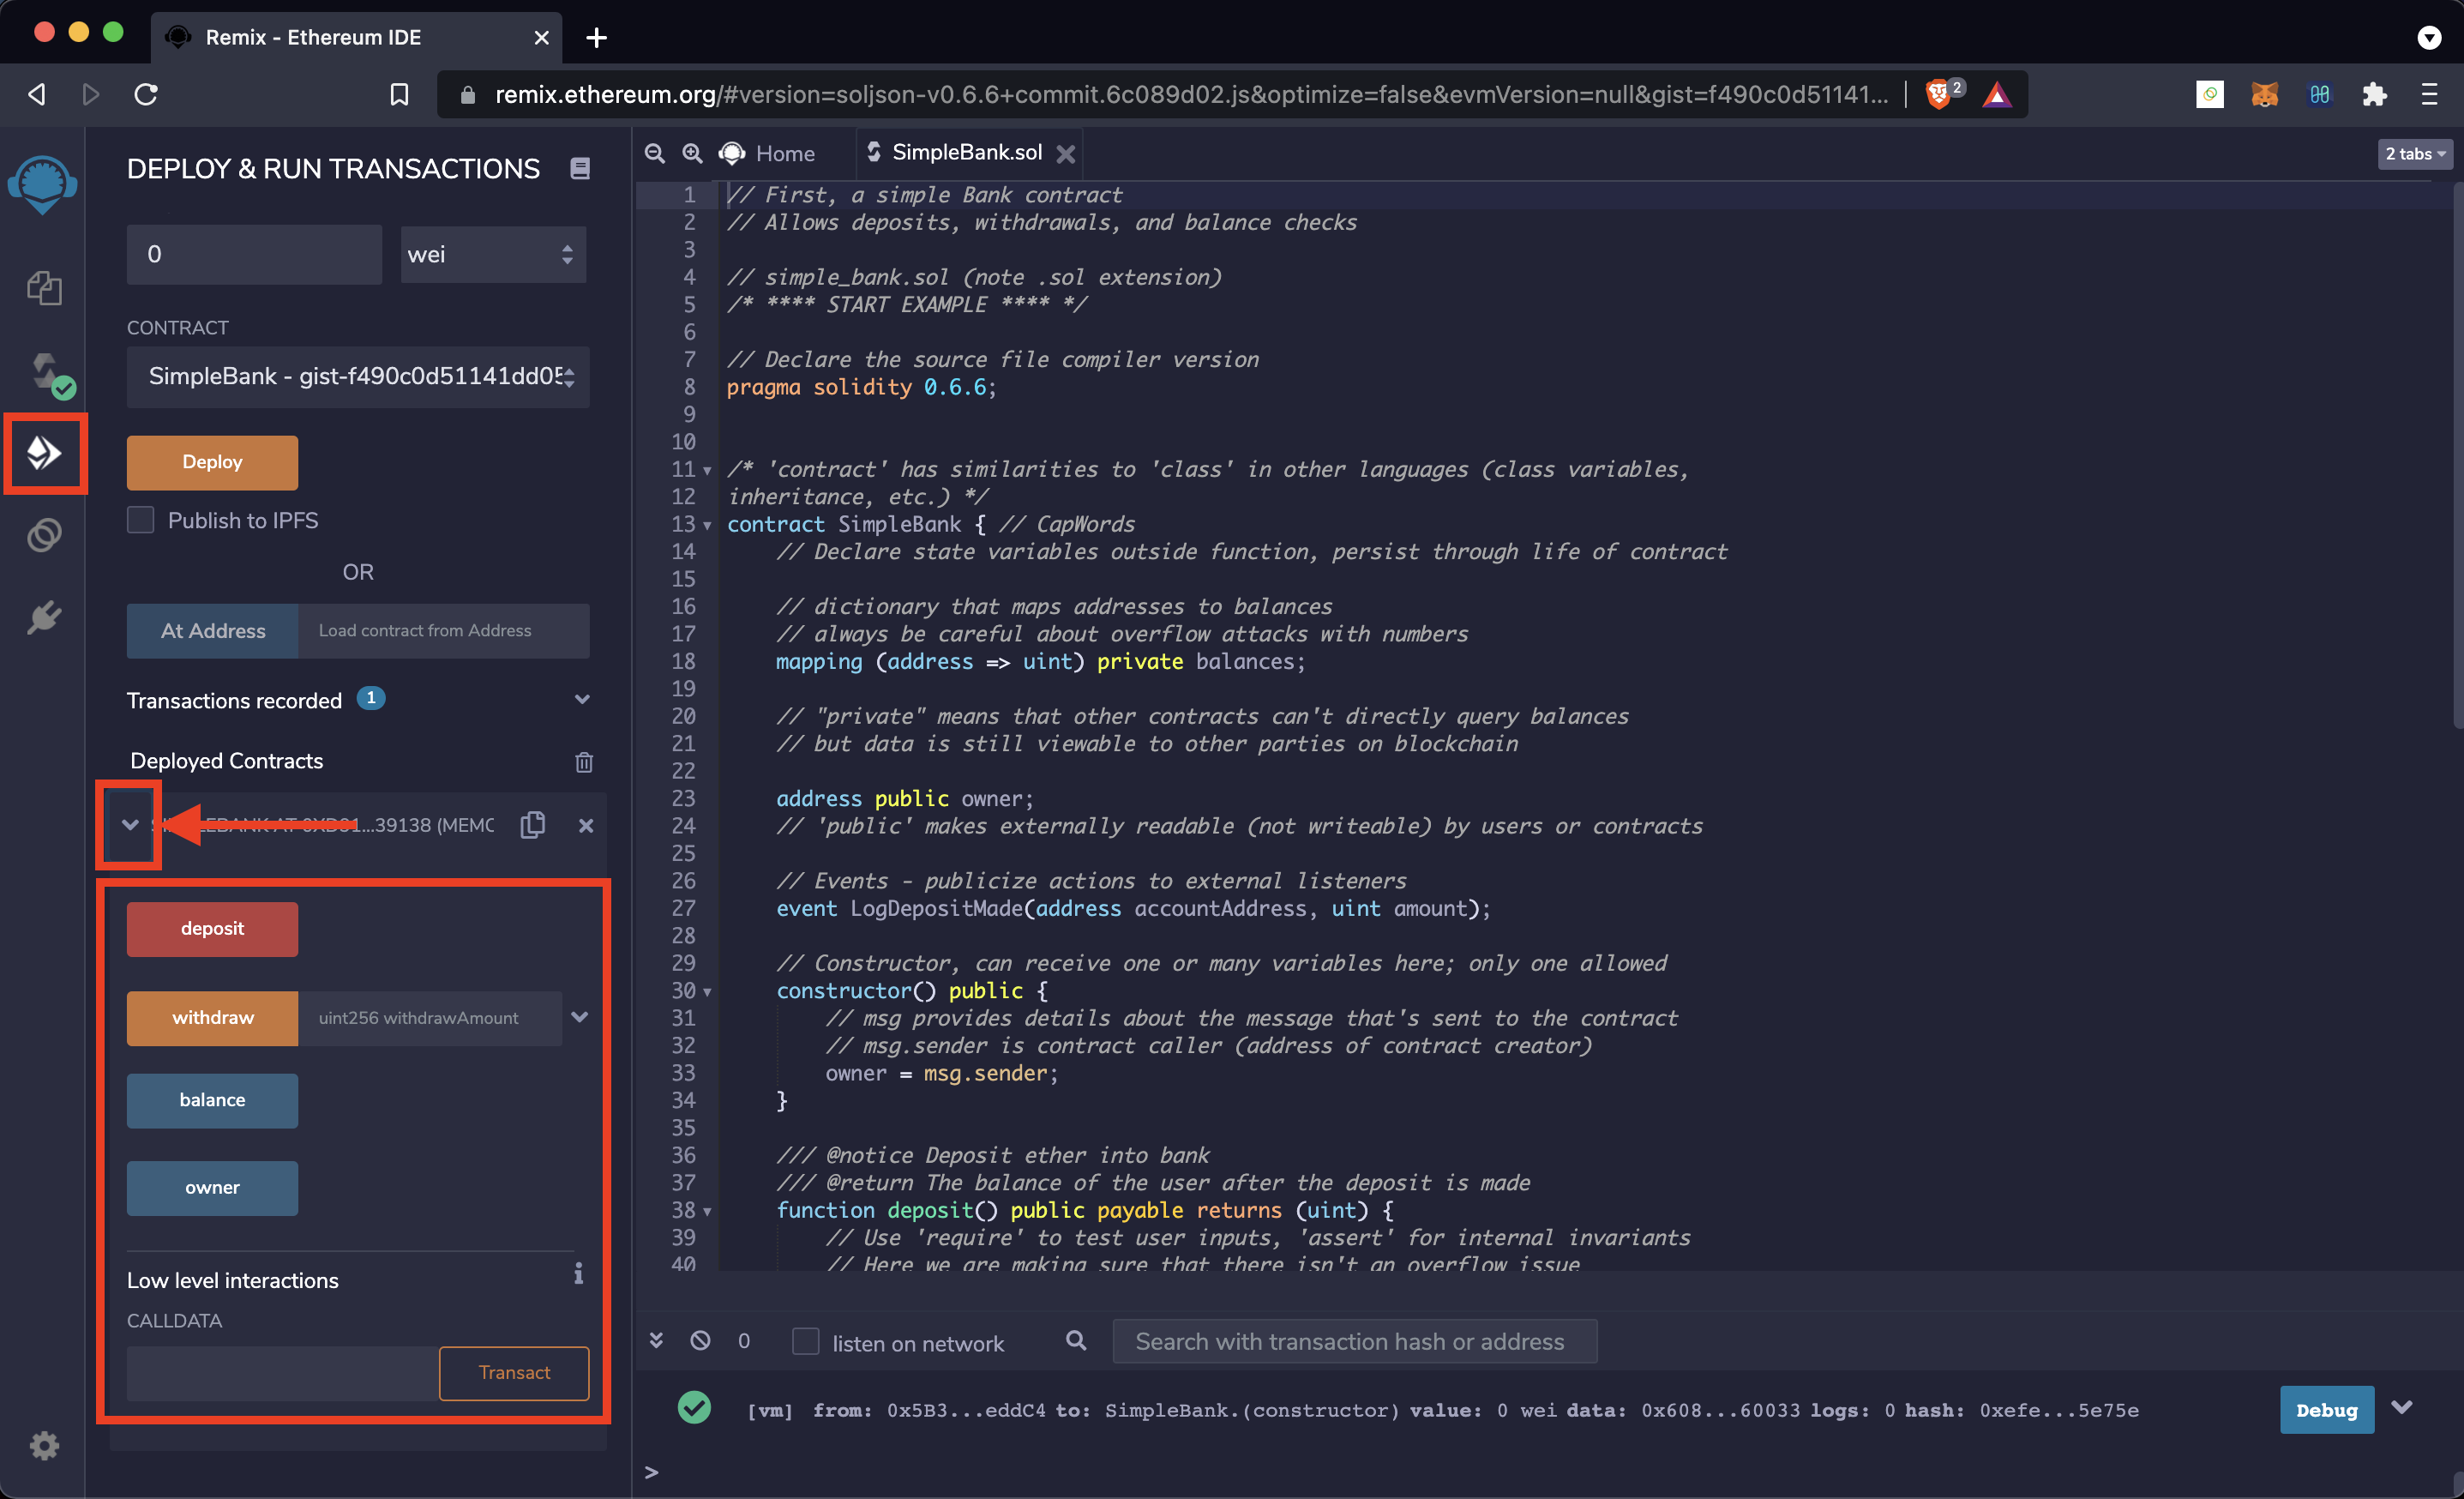This screenshot has height=1499, width=2464.
Task: Click the MetaMask browser extension icon
Action: (x=2264, y=94)
